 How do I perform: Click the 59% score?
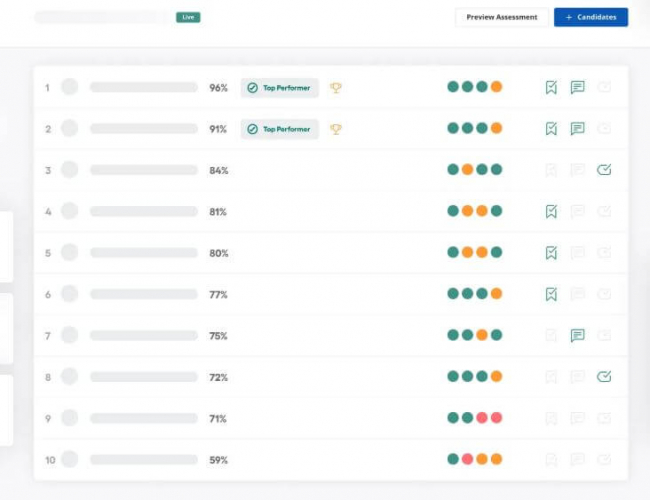coord(218,460)
